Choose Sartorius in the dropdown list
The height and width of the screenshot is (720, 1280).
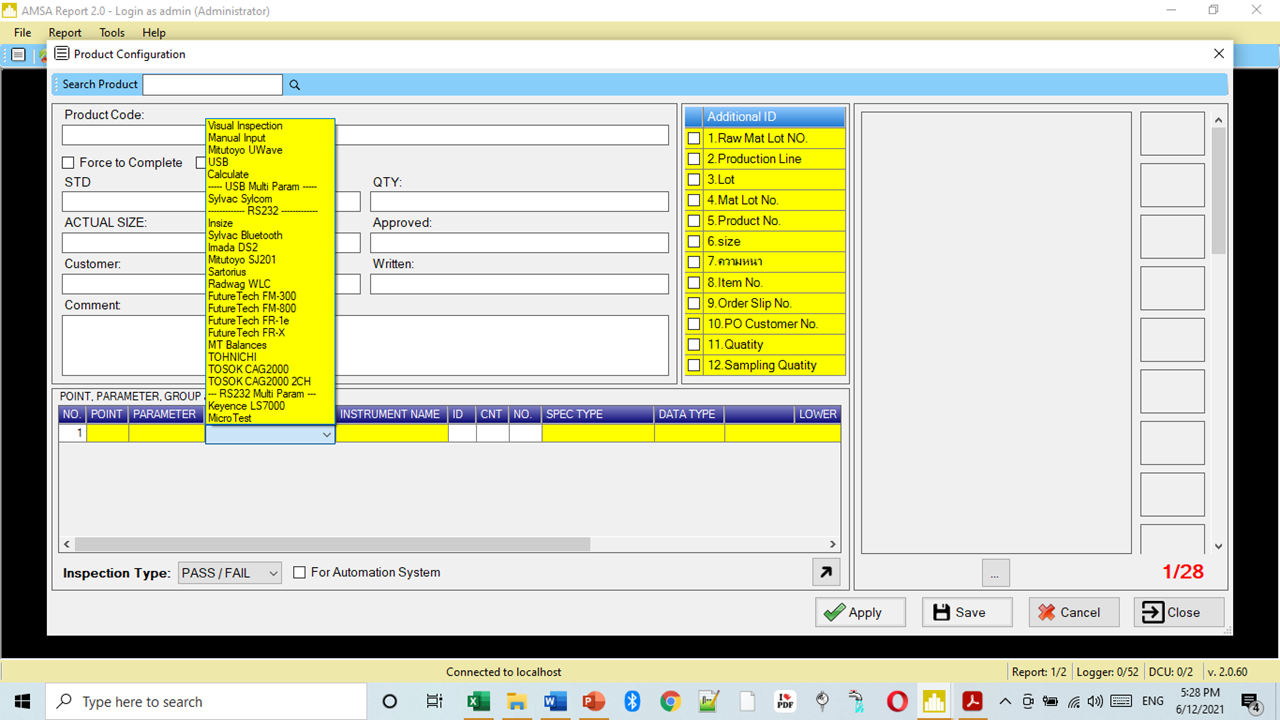227,272
